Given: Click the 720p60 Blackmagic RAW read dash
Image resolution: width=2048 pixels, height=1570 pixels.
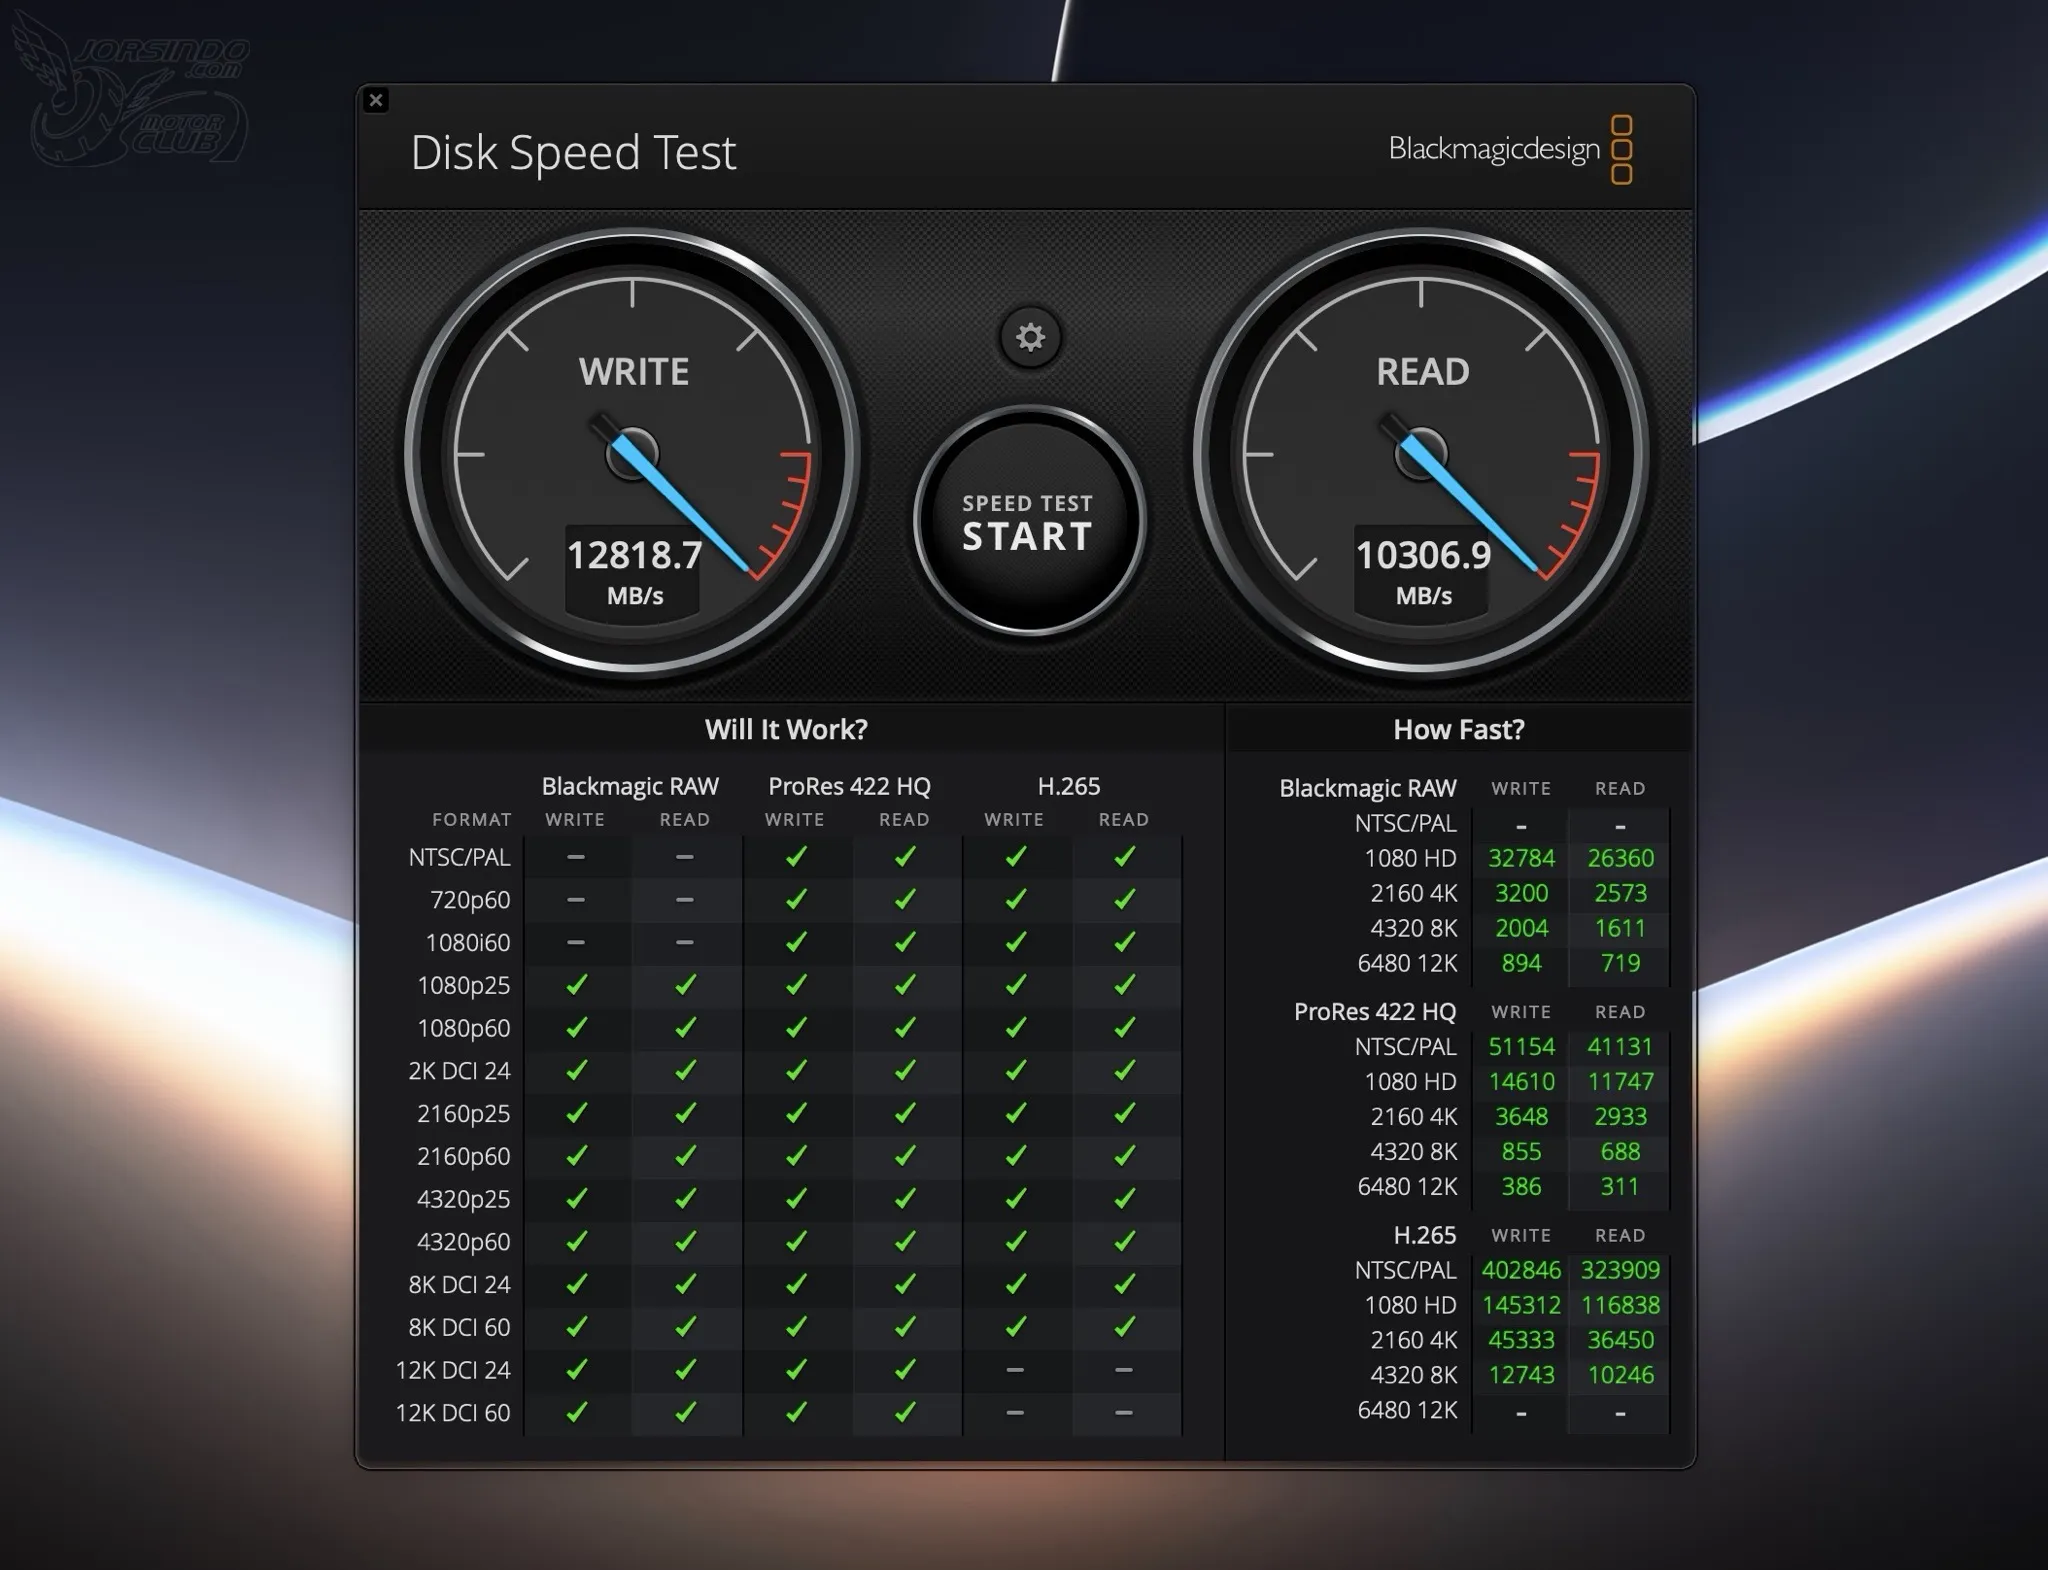Looking at the screenshot, I should point(685,900).
